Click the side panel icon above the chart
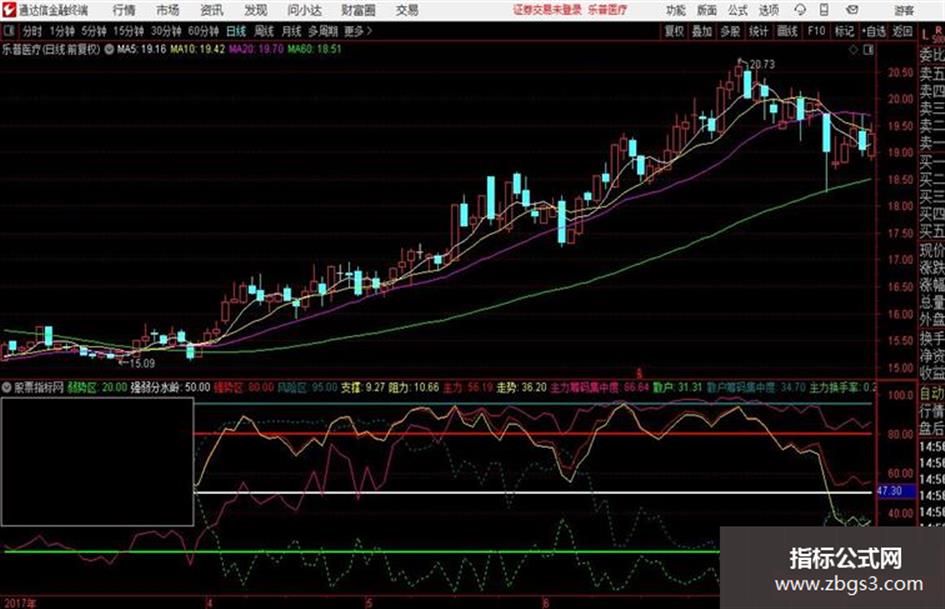Viewport: 945px width, 609px height. tap(868, 50)
